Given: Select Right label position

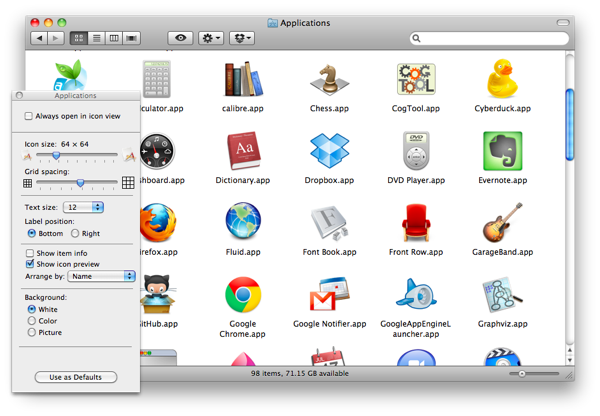Looking at the screenshot, I should pyautogui.click(x=75, y=233).
